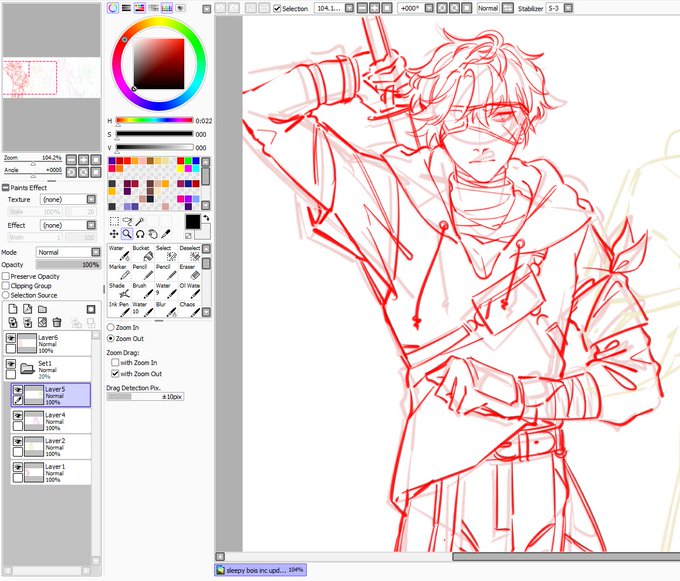The height and width of the screenshot is (581, 680).
Task: Click the navigator zoom-out minus button
Action: tap(71, 159)
